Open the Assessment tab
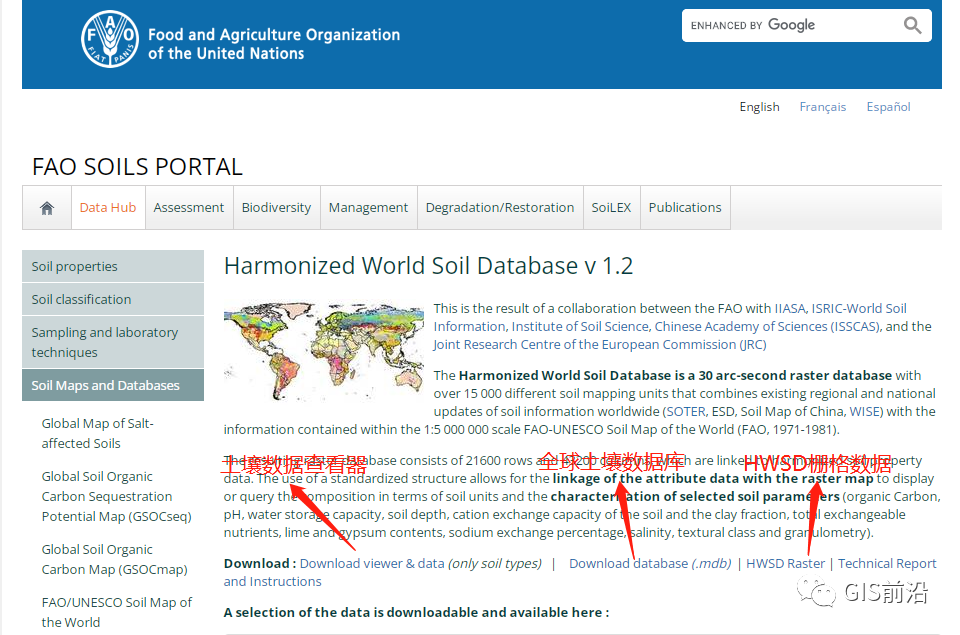The height and width of the screenshot is (635, 960). coord(189,208)
